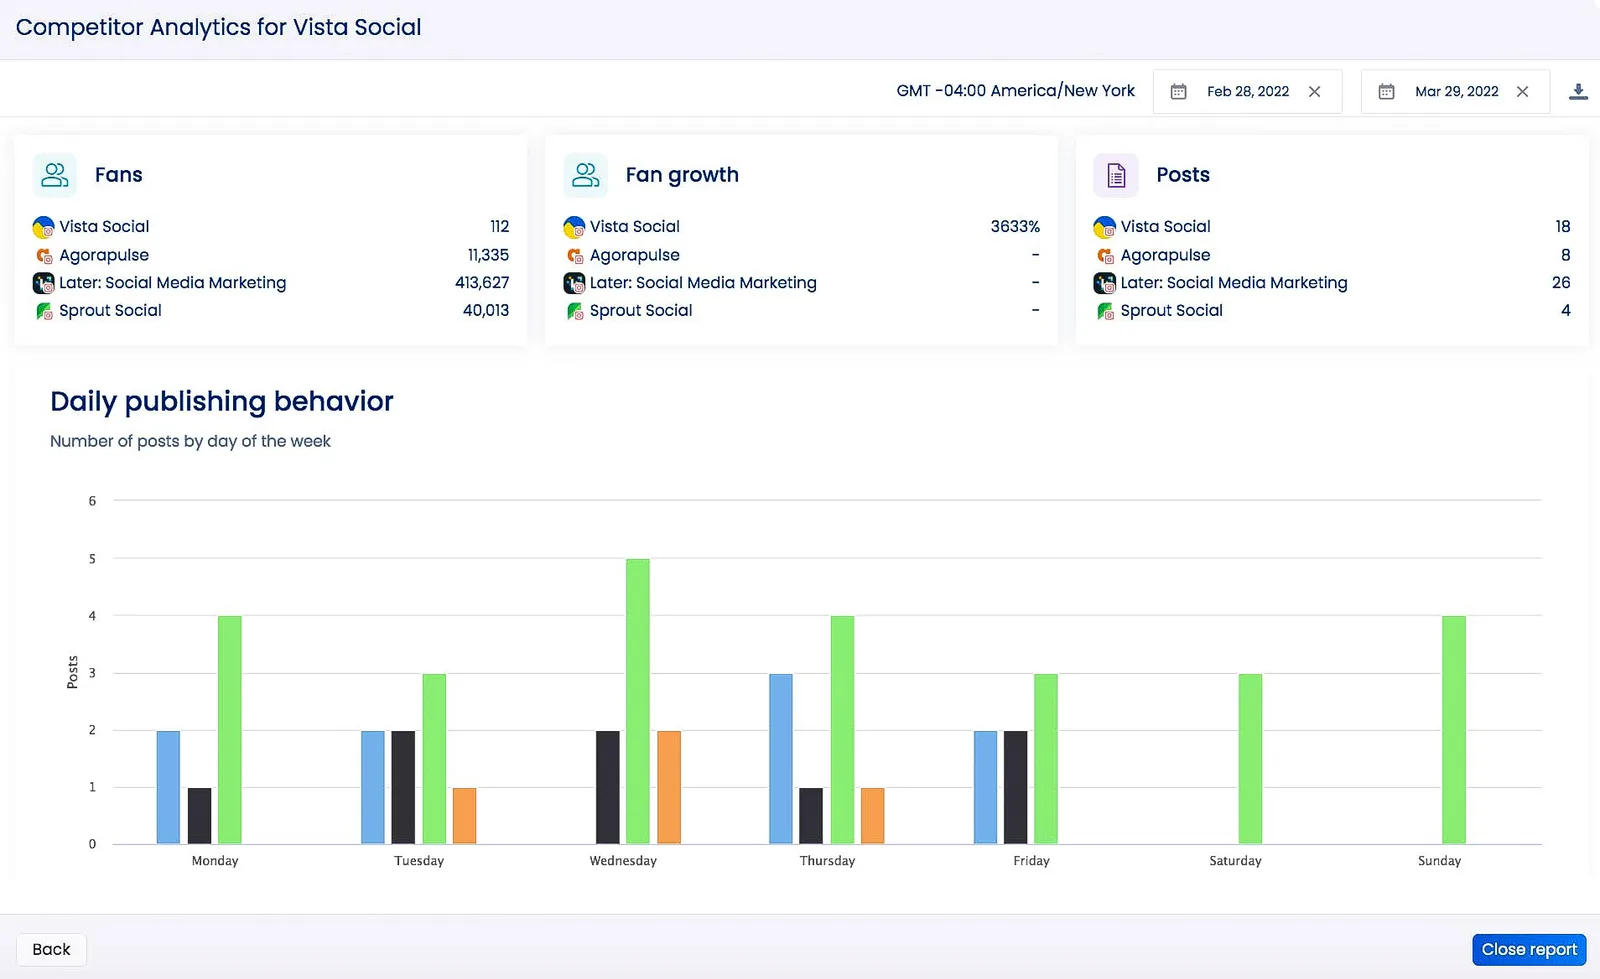Click the Fans panel people icon
Viewport: 1600px width, 979px height.
(x=54, y=174)
